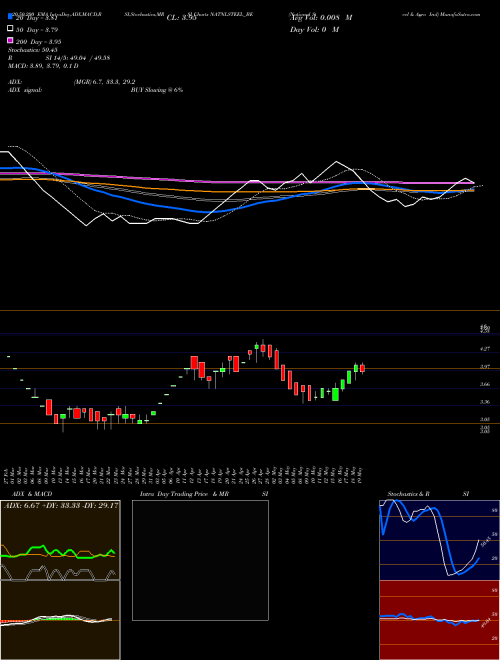Screen dimensions: 500x660
Task: Click the 'Avg Vol: 0.008 M' readout
Action: 321,18
